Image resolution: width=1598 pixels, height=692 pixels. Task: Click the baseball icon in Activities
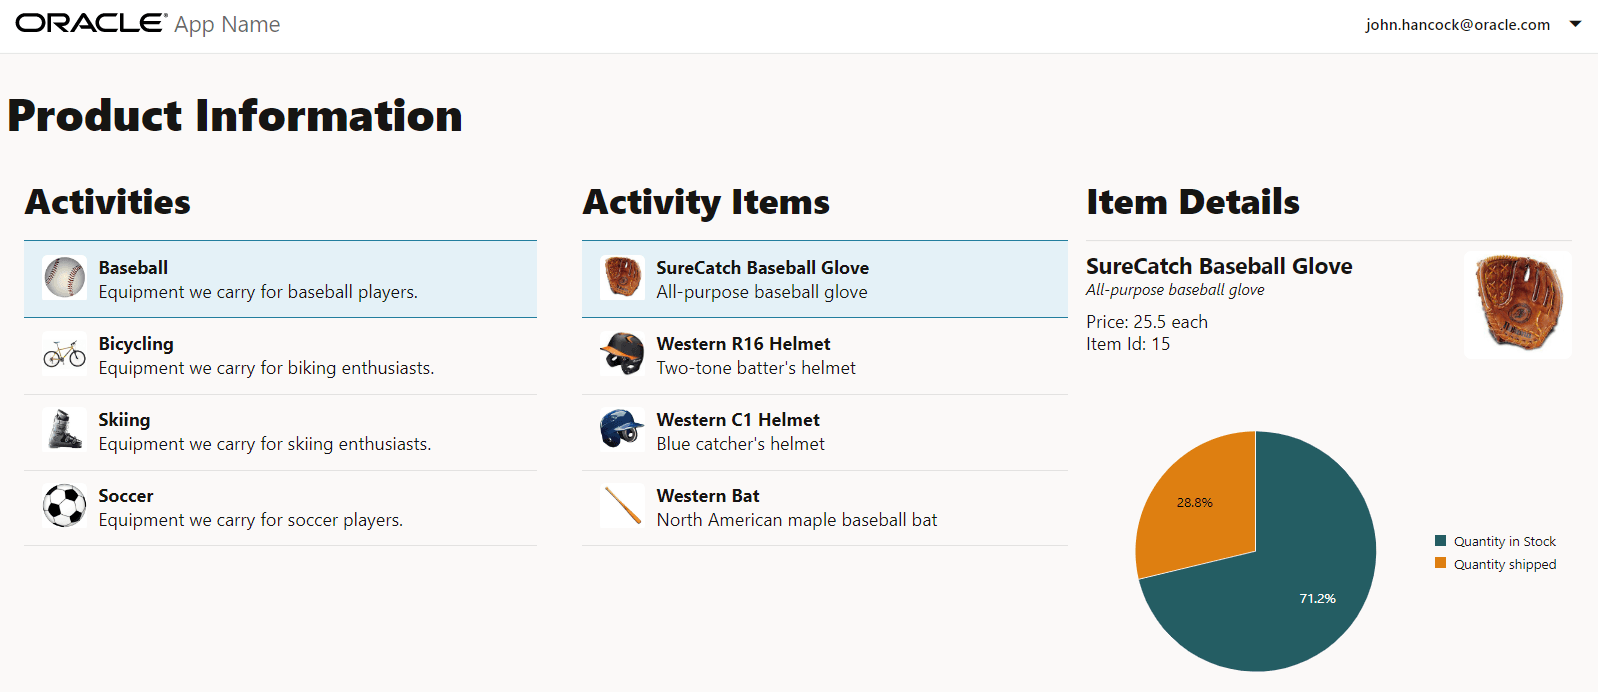pyautogui.click(x=64, y=278)
